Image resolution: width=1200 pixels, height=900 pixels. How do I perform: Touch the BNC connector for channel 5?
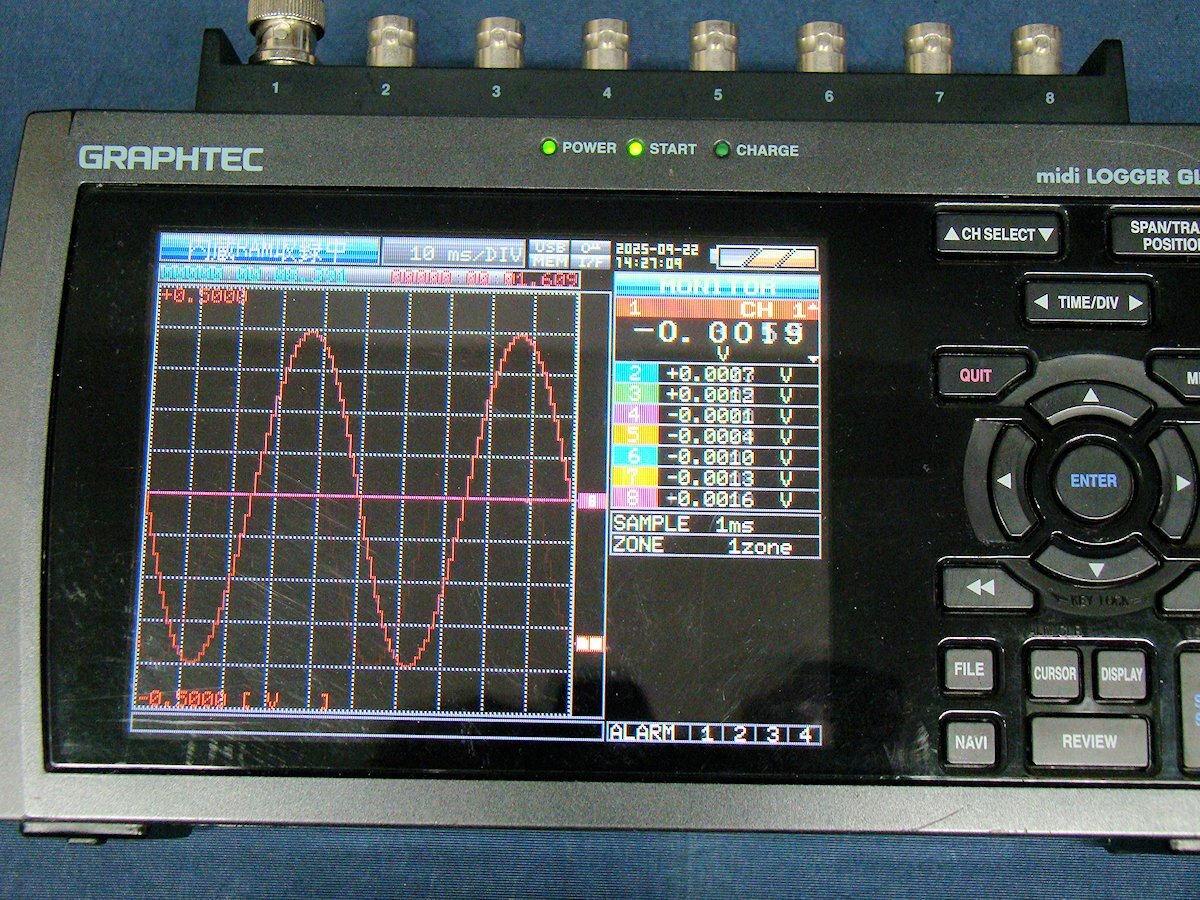(x=714, y=46)
